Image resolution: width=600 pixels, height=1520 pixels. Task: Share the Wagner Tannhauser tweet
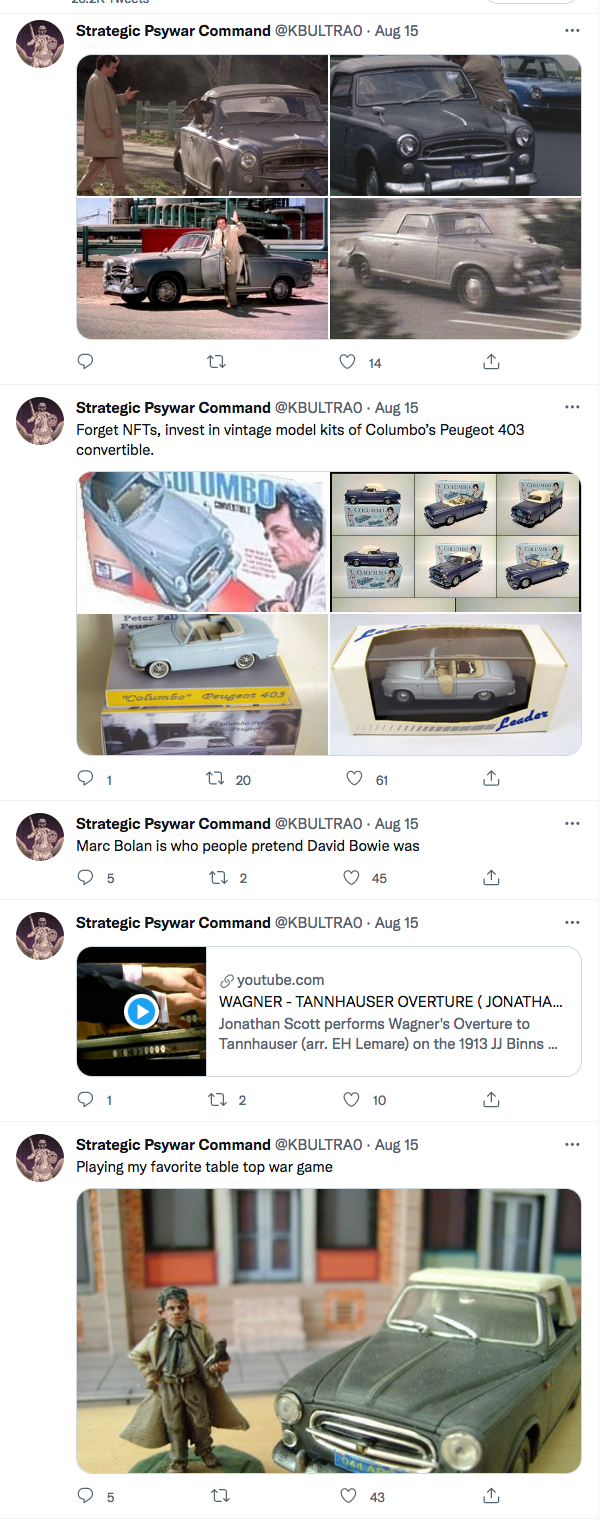(x=491, y=1100)
